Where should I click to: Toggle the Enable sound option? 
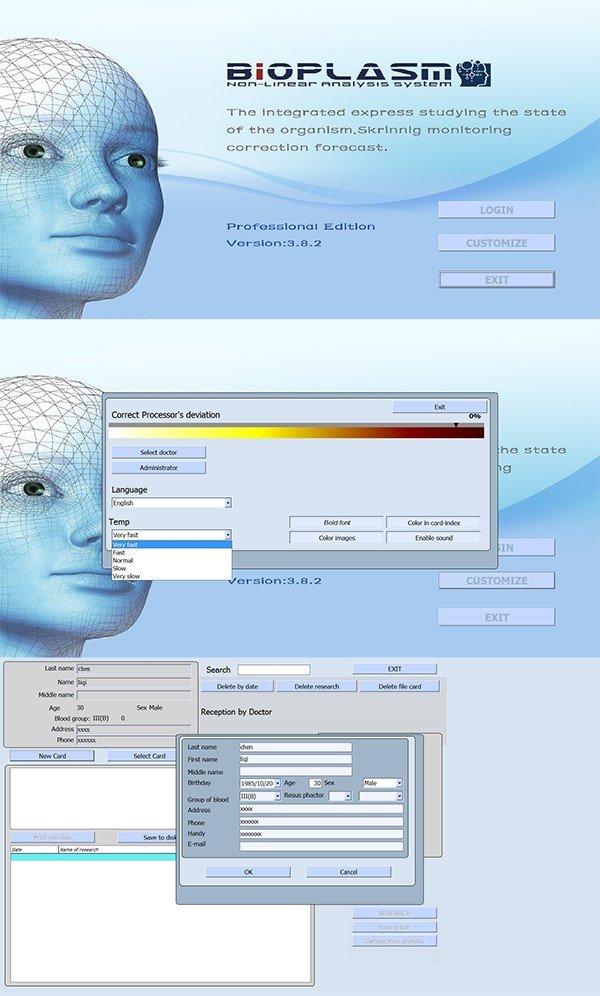tap(434, 538)
